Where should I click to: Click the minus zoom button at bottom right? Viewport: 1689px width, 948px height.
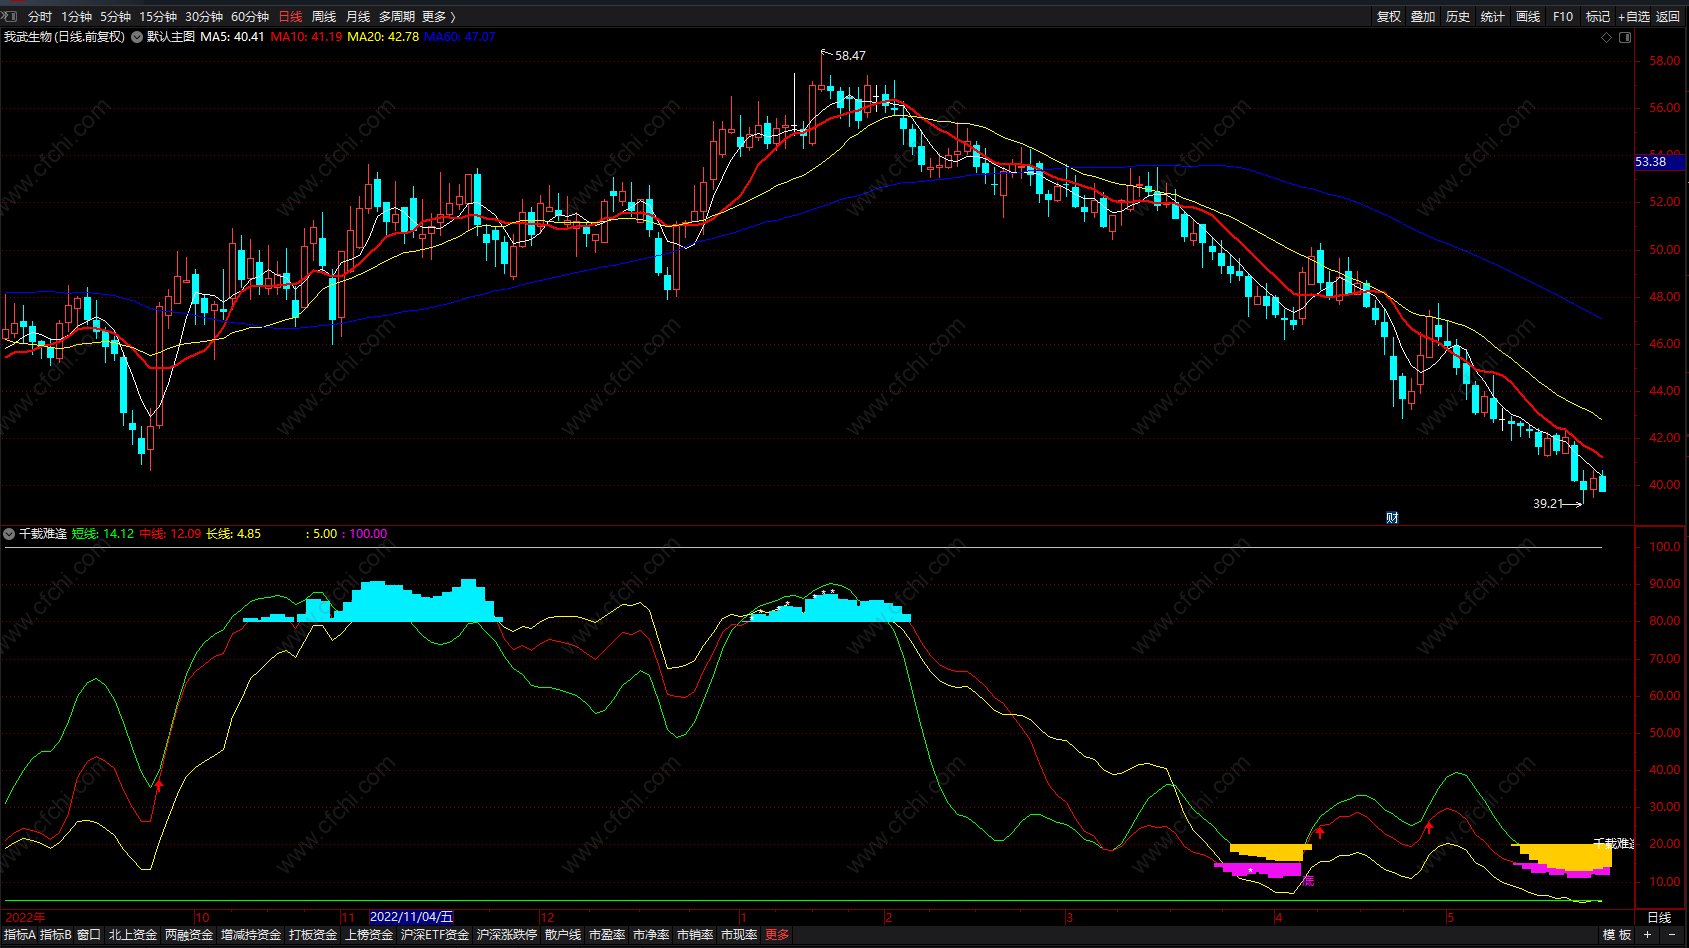pyautogui.click(x=1670, y=934)
